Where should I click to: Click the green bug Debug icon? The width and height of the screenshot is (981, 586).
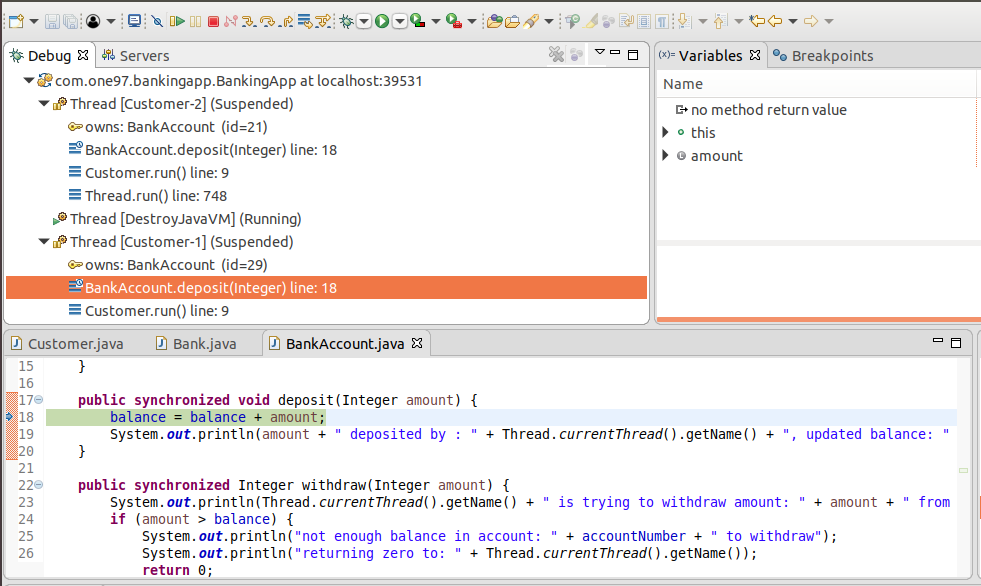(346, 21)
